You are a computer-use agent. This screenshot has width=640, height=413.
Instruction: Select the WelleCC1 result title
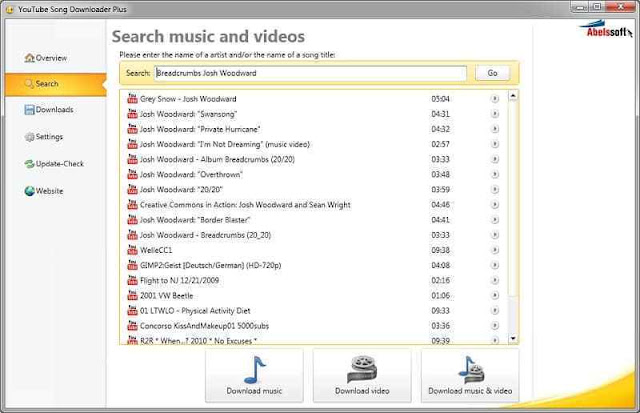pos(156,250)
